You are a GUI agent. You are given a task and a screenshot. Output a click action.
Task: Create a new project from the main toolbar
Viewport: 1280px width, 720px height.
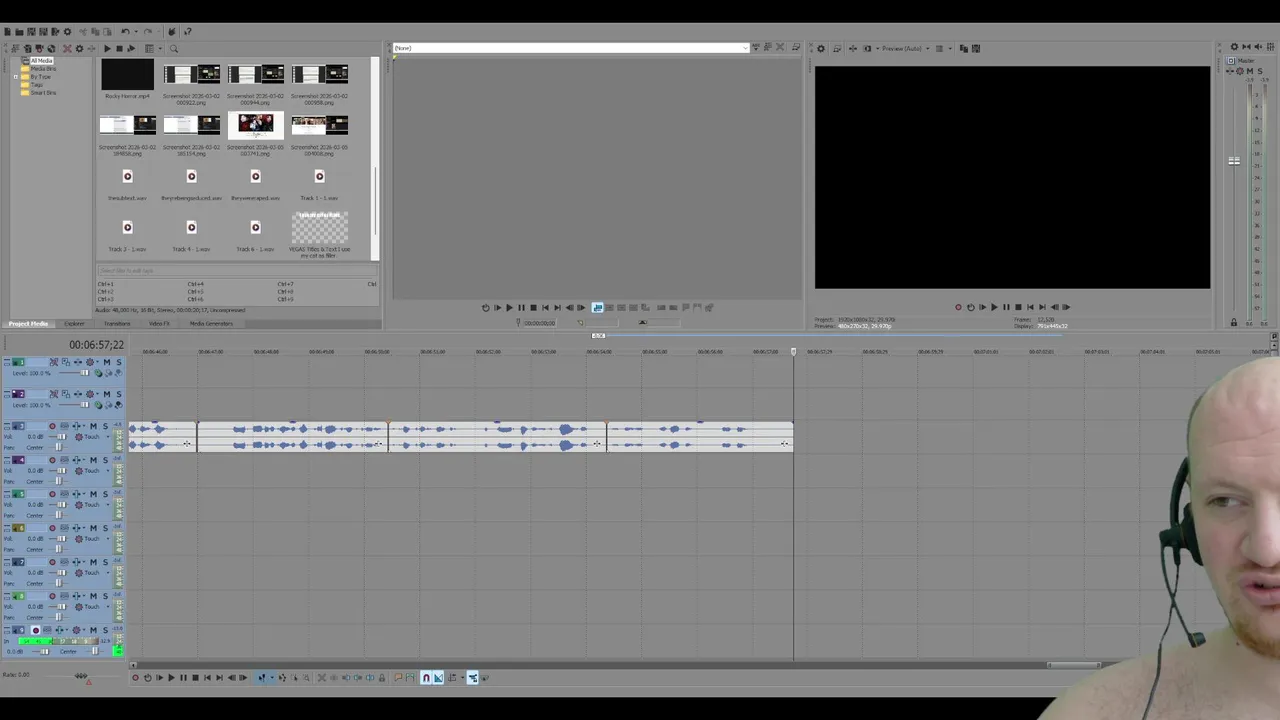tap(7, 32)
